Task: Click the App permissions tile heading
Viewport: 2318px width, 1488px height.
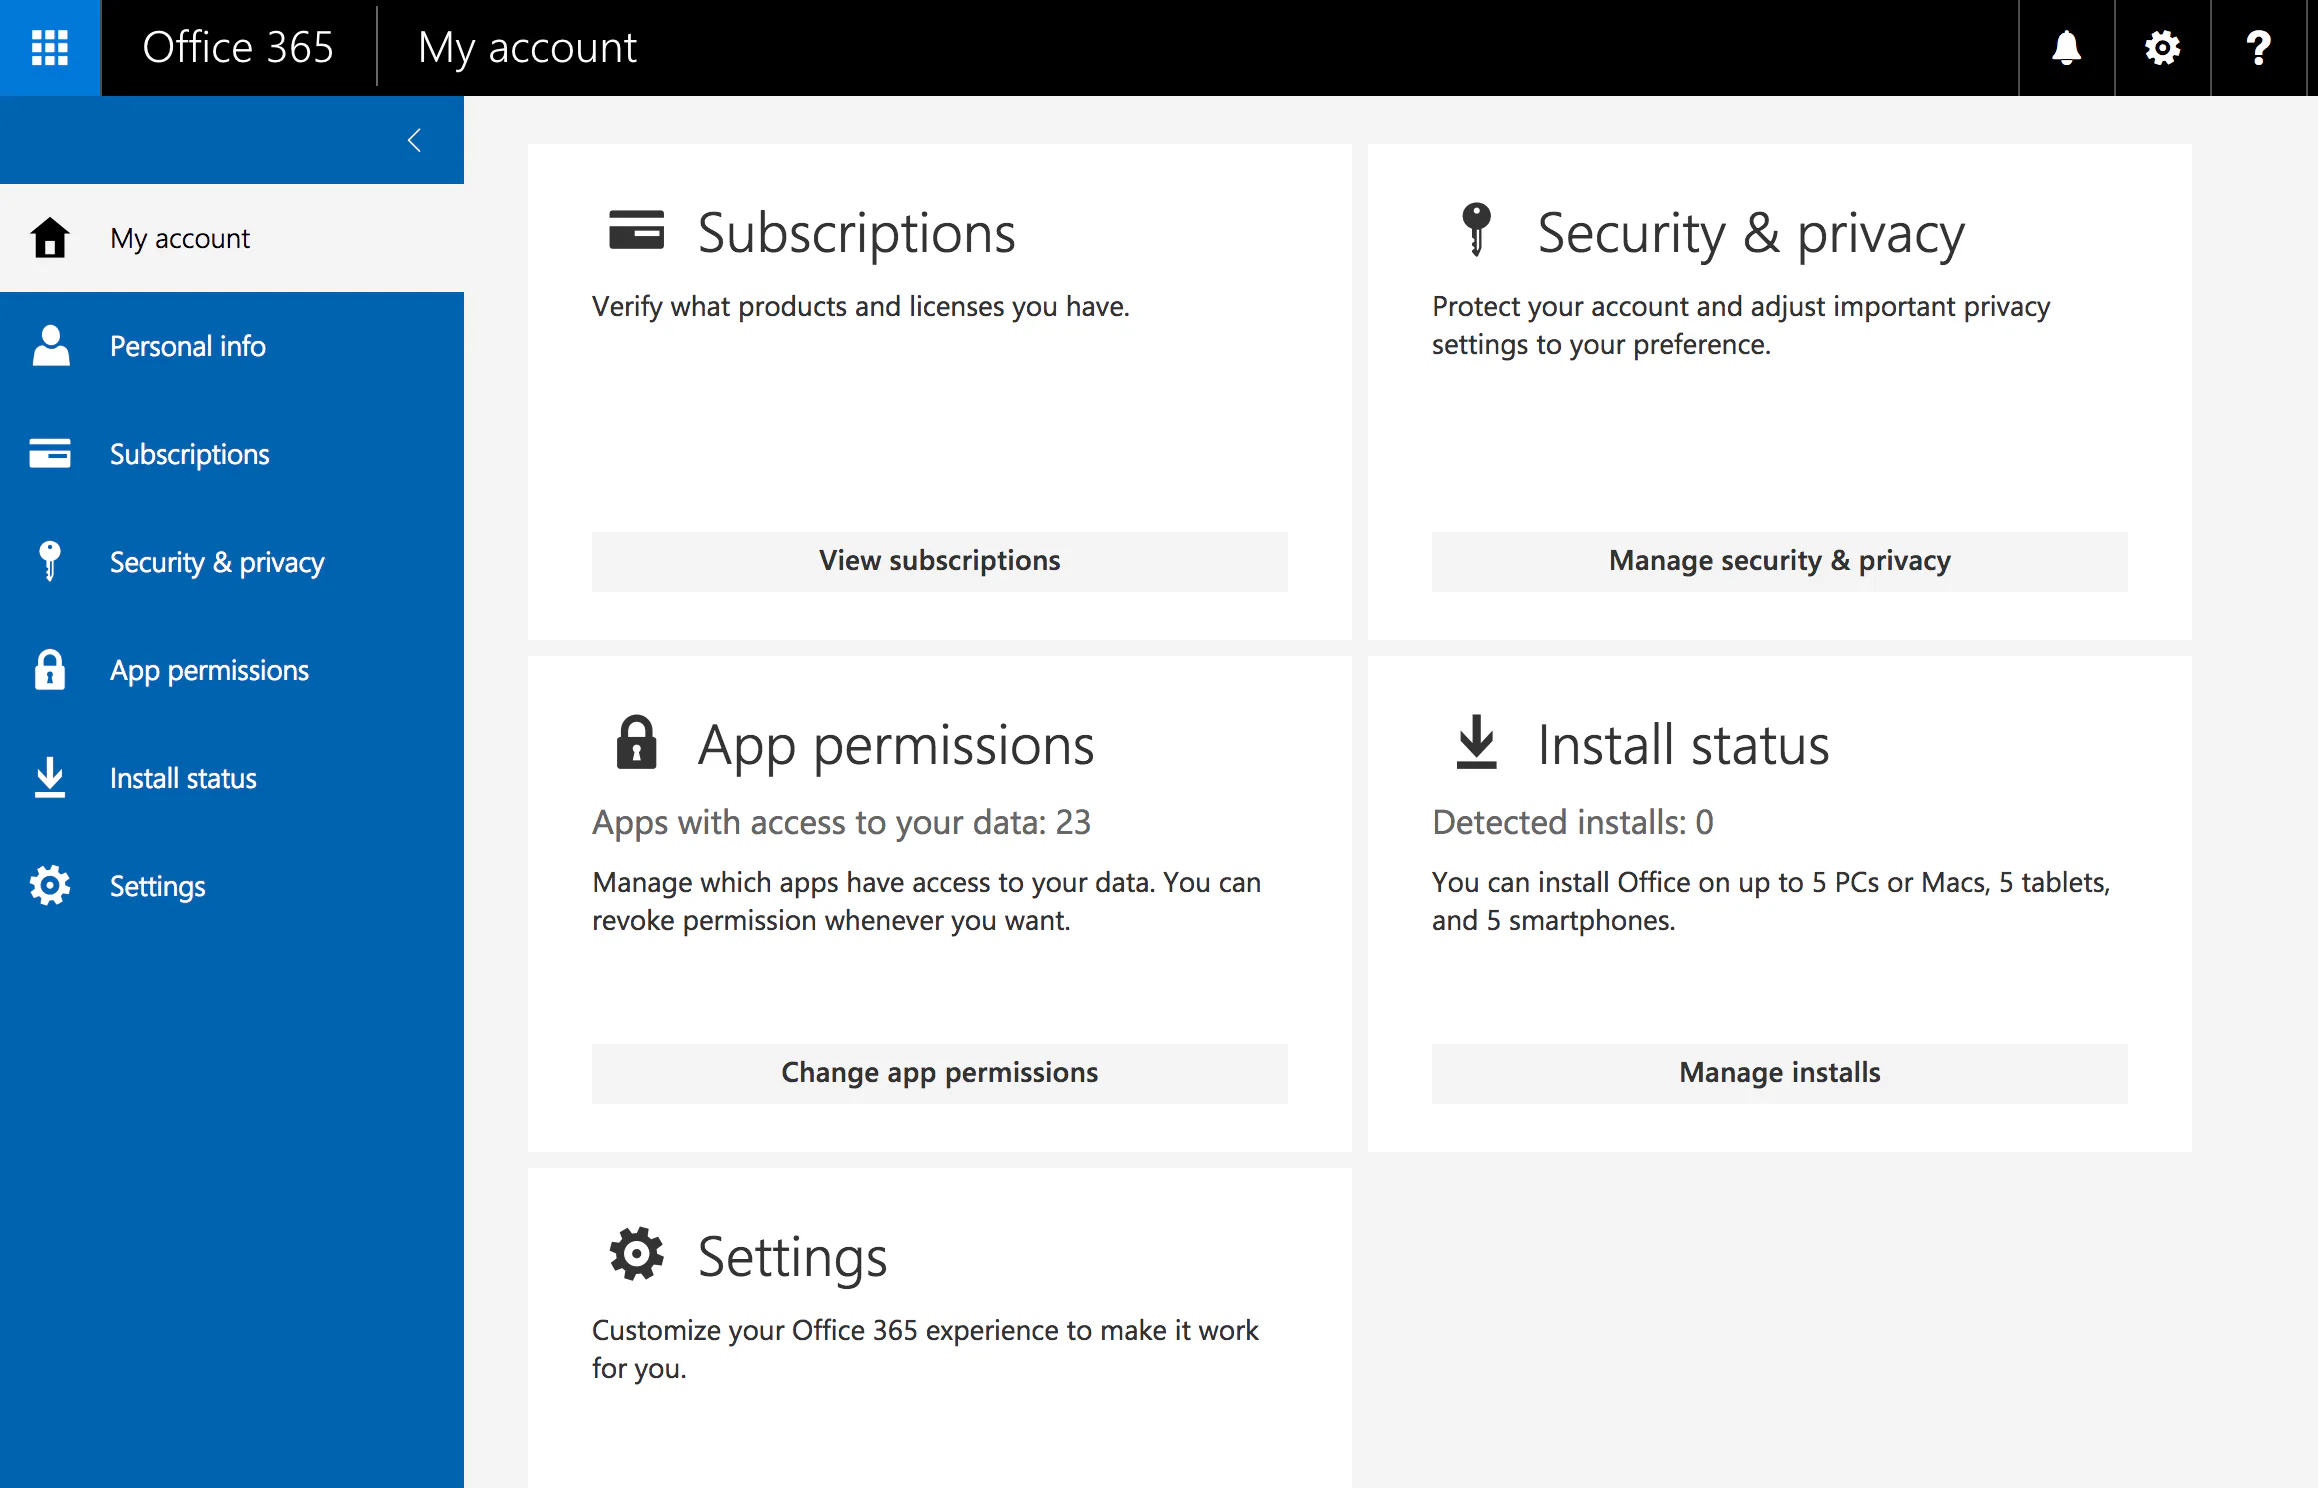Action: pos(896,745)
